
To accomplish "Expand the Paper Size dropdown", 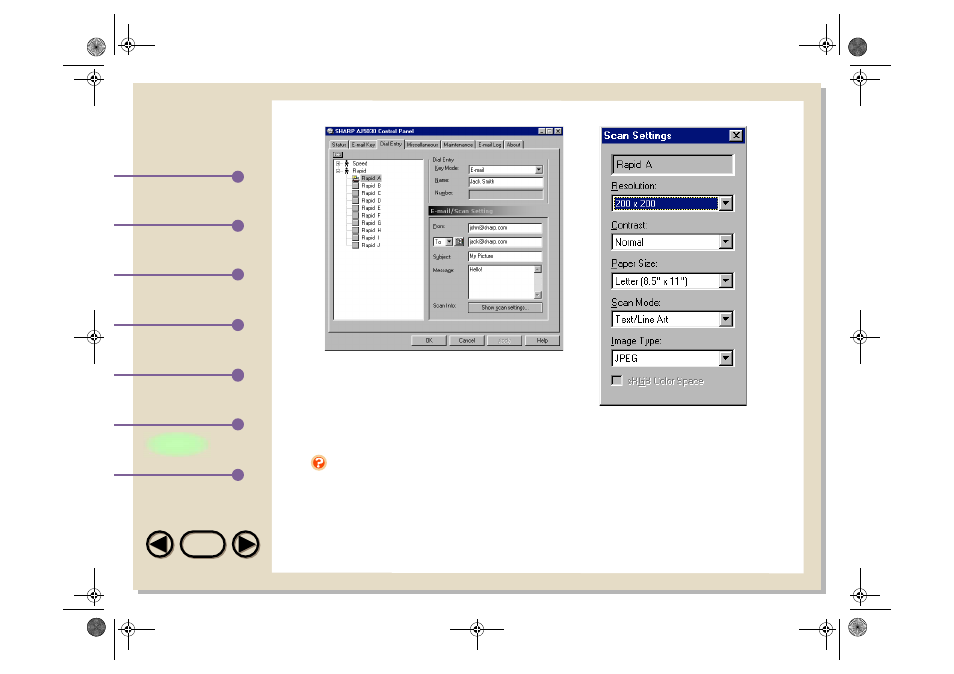I will [x=726, y=281].
